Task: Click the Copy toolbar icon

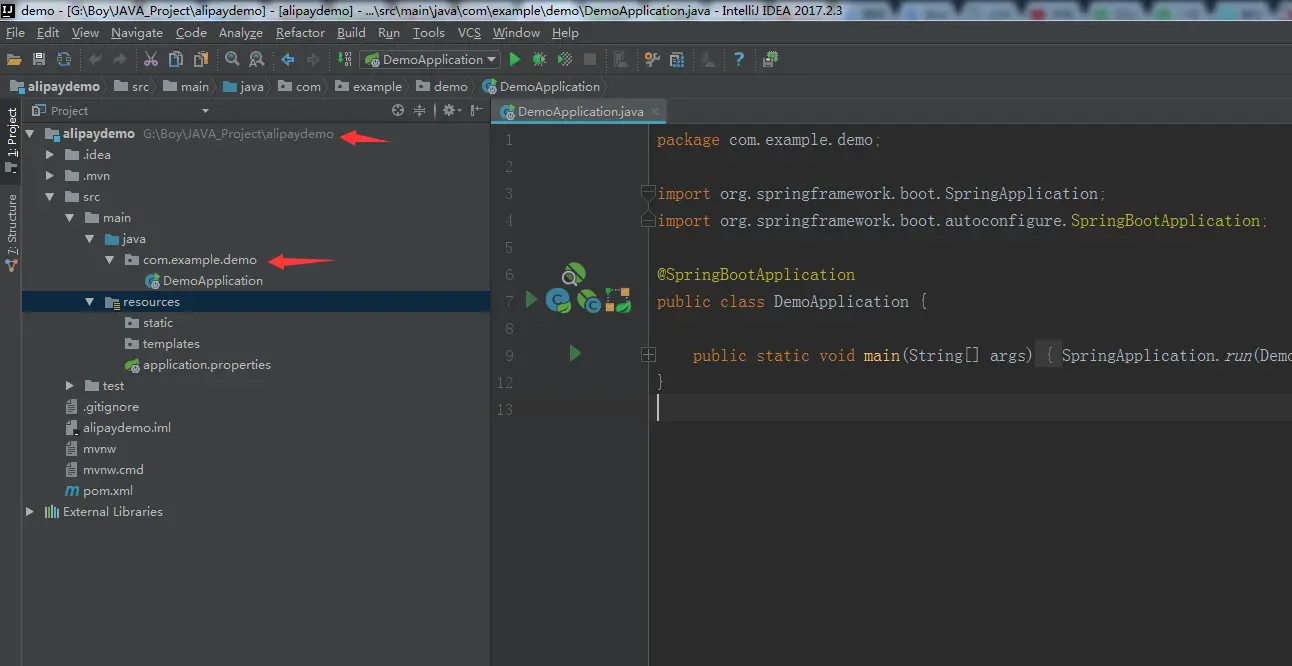Action: [176, 60]
